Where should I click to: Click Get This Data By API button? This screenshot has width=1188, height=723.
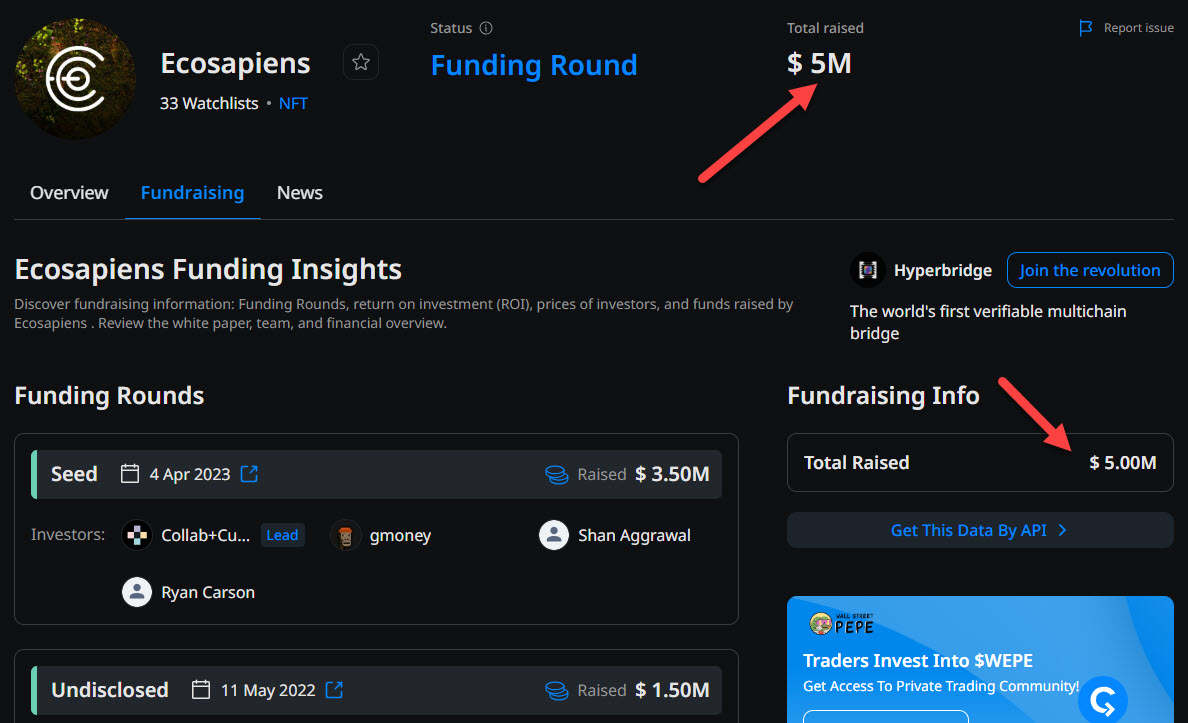coord(980,530)
